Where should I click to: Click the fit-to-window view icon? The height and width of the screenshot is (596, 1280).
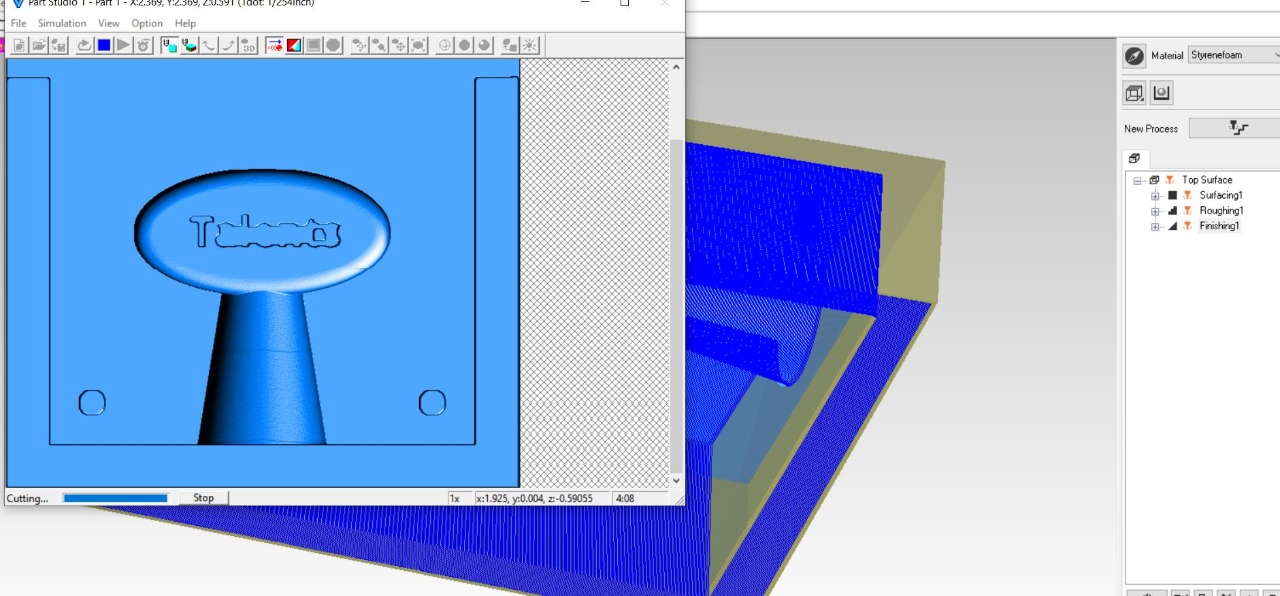coord(419,45)
